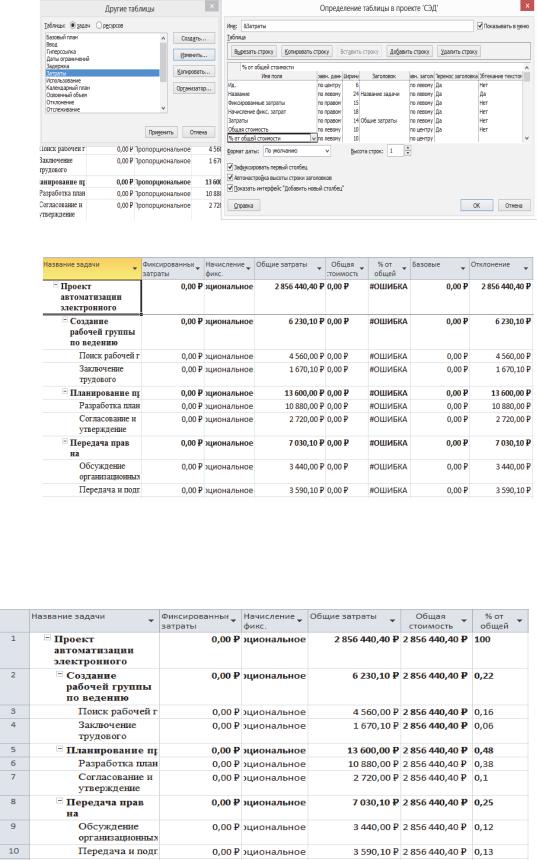Open the 'Формат даты' combo box
Screen dimensions: 537x860
[297, 151]
